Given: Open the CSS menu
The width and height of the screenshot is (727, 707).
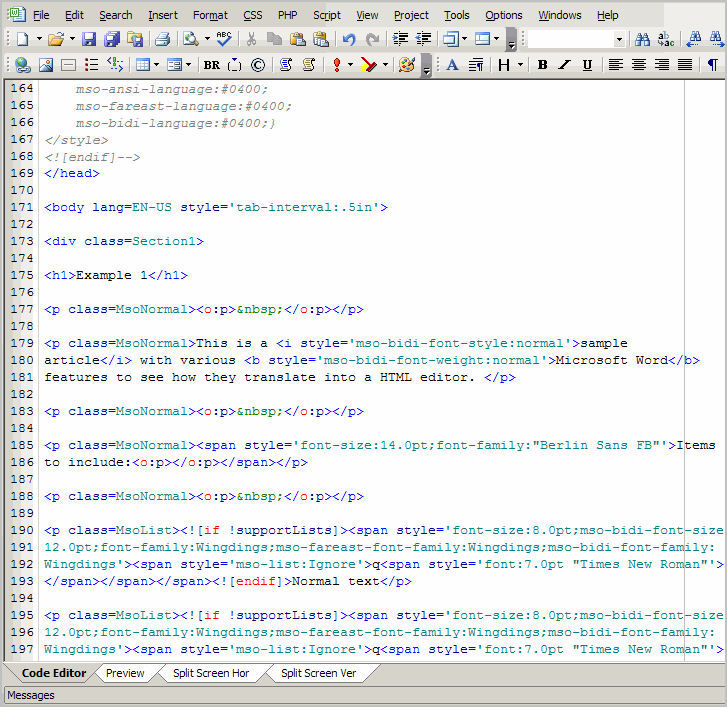Looking at the screenshot, I should [253, 15].
